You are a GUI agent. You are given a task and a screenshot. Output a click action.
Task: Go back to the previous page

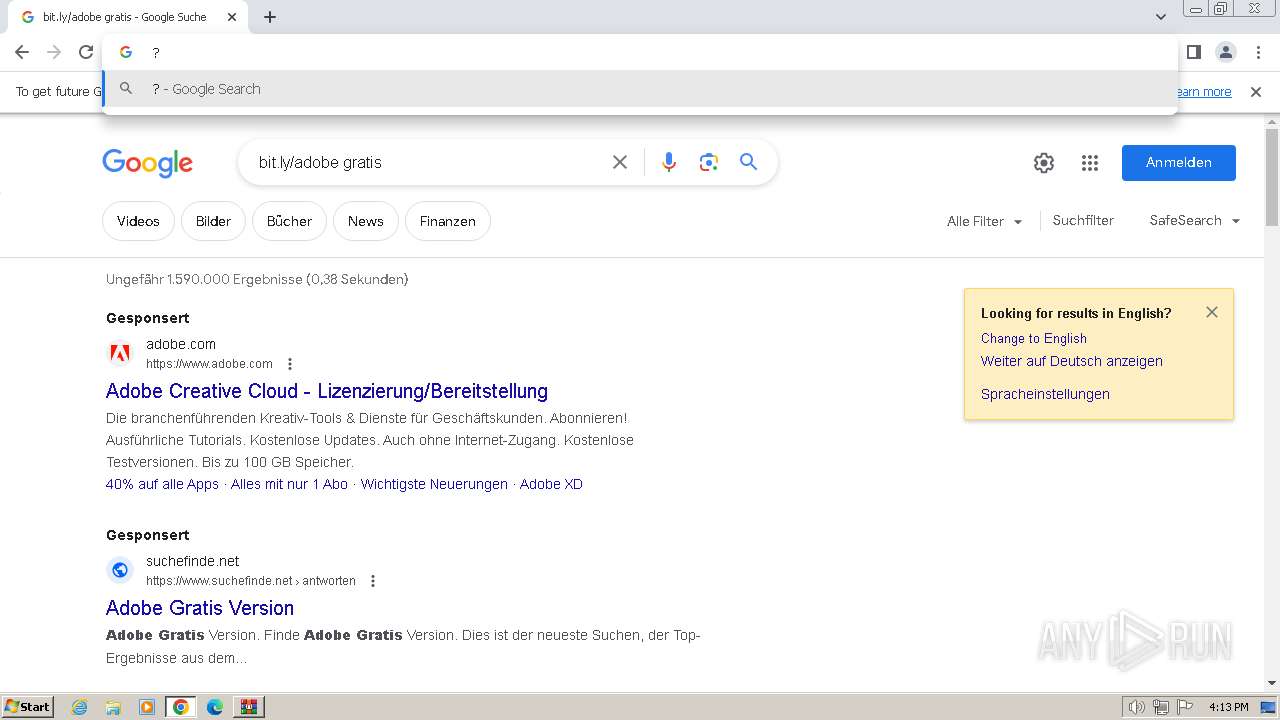click(x=22, y=52)
